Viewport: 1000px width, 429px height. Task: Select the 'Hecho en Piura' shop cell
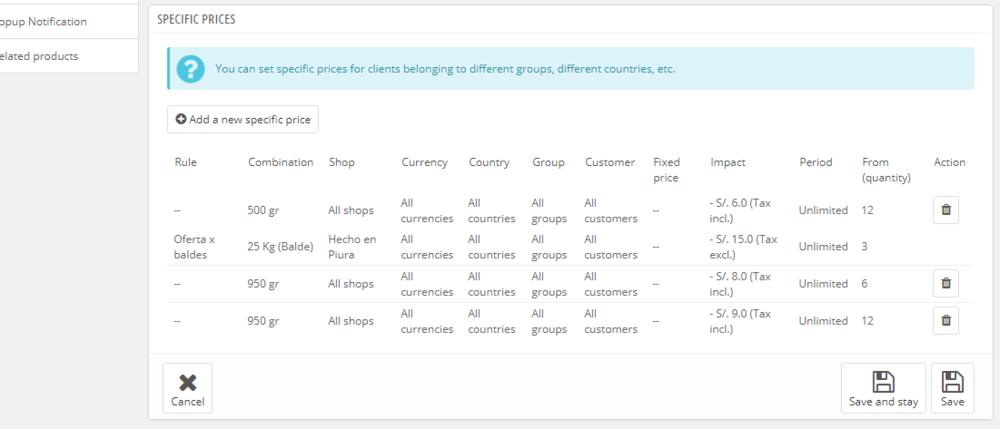click(352, 247)
